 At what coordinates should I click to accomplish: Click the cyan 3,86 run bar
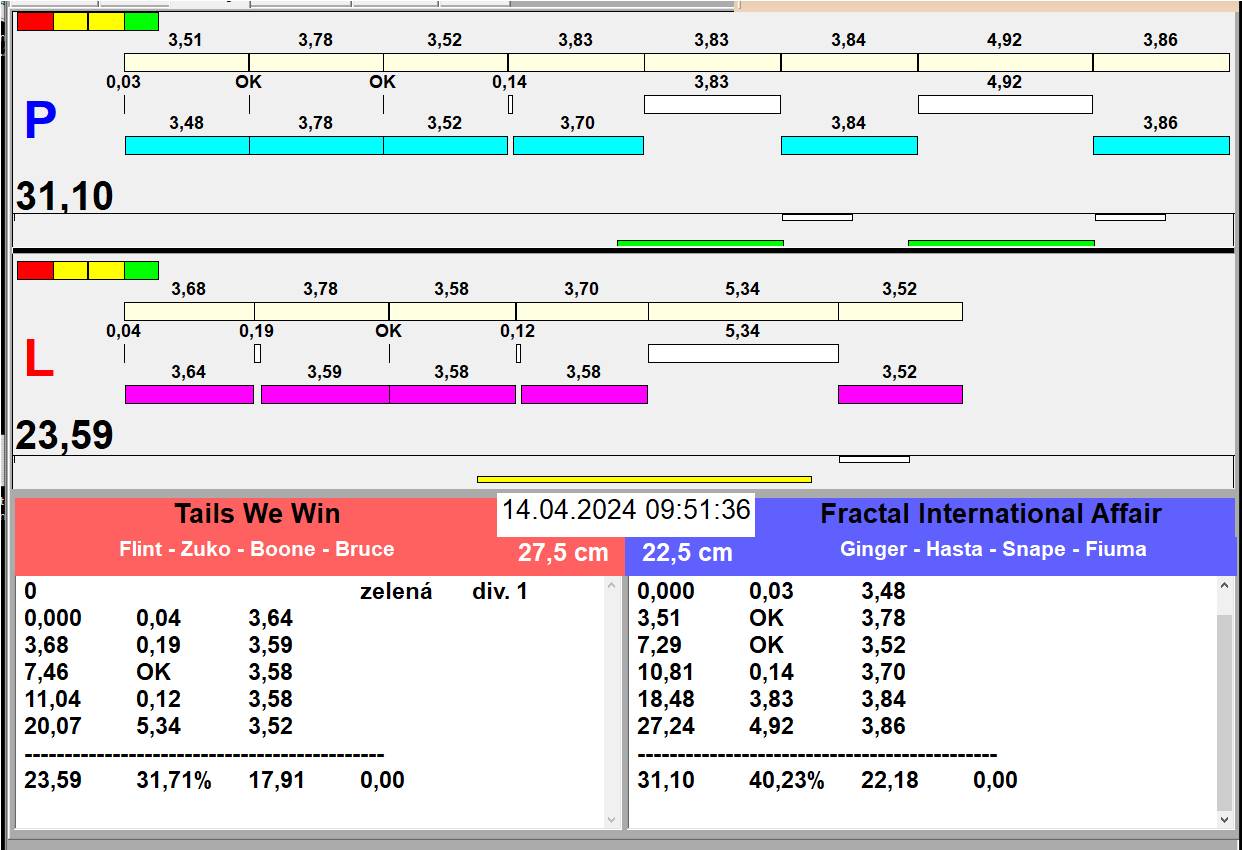pos(1160,146)
